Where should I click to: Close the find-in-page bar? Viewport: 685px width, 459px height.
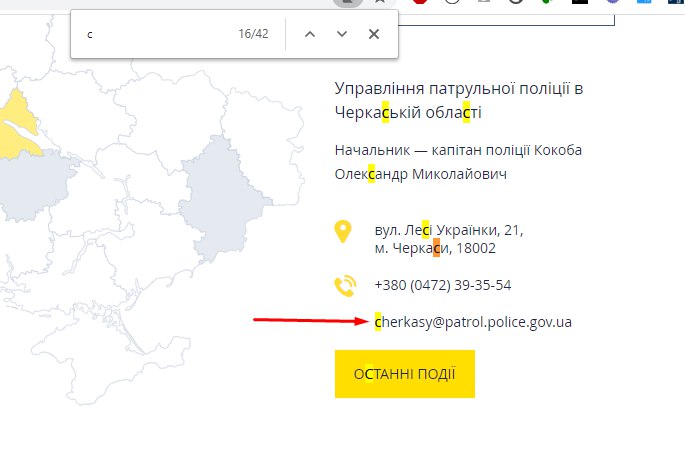pyautogui.click(x=374, y=34)
